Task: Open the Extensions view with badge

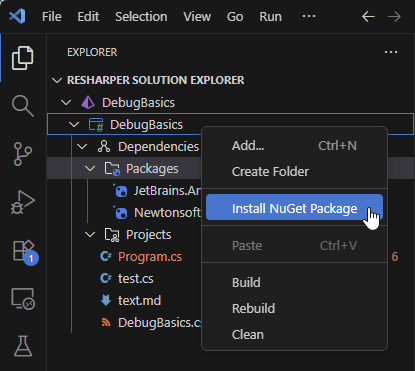Action: (x=25, y=252)
